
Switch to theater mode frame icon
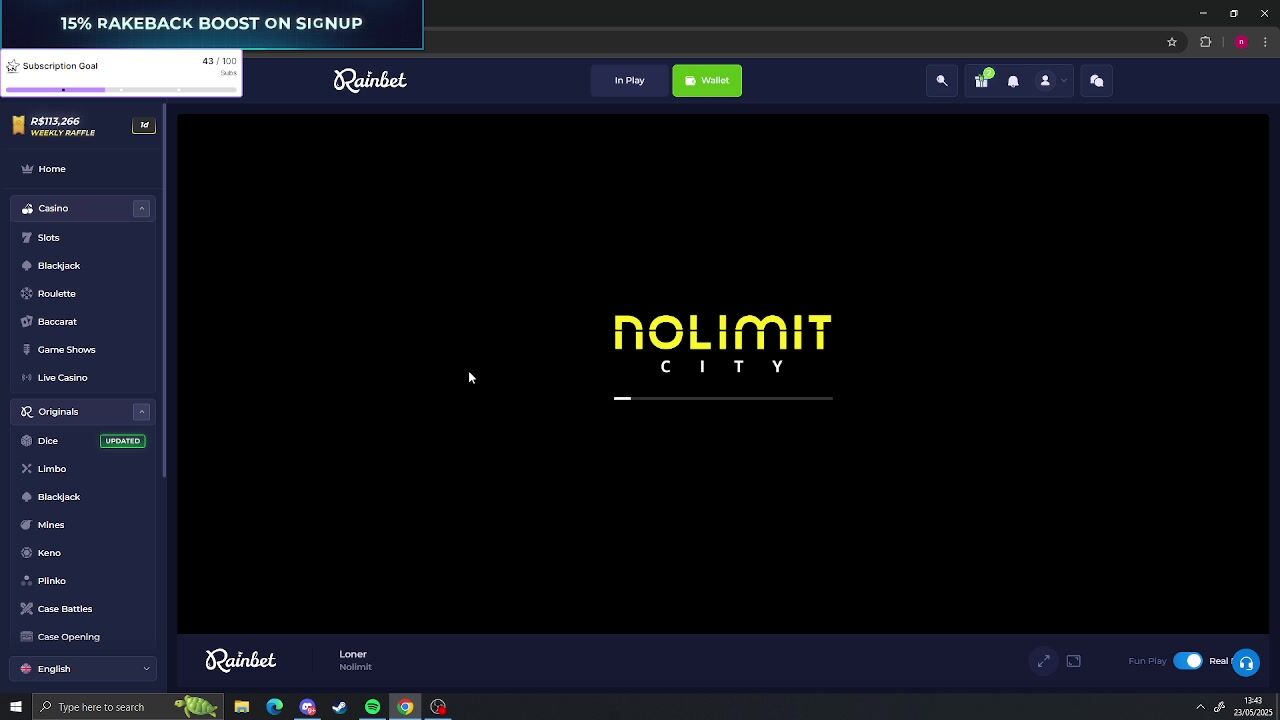(x=1074, y=661)
